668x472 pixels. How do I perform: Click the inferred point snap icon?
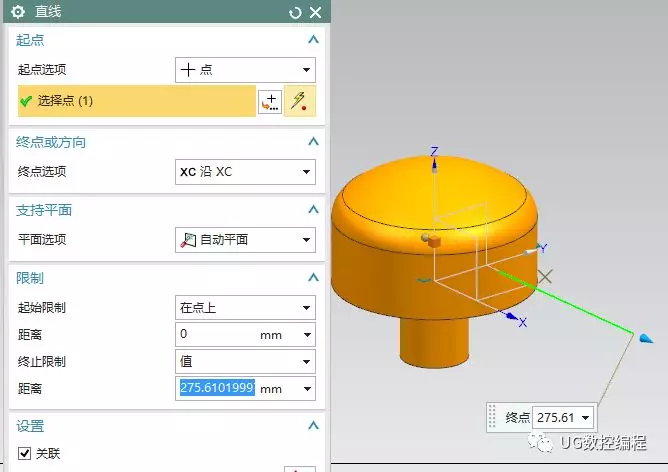[300, 101]
